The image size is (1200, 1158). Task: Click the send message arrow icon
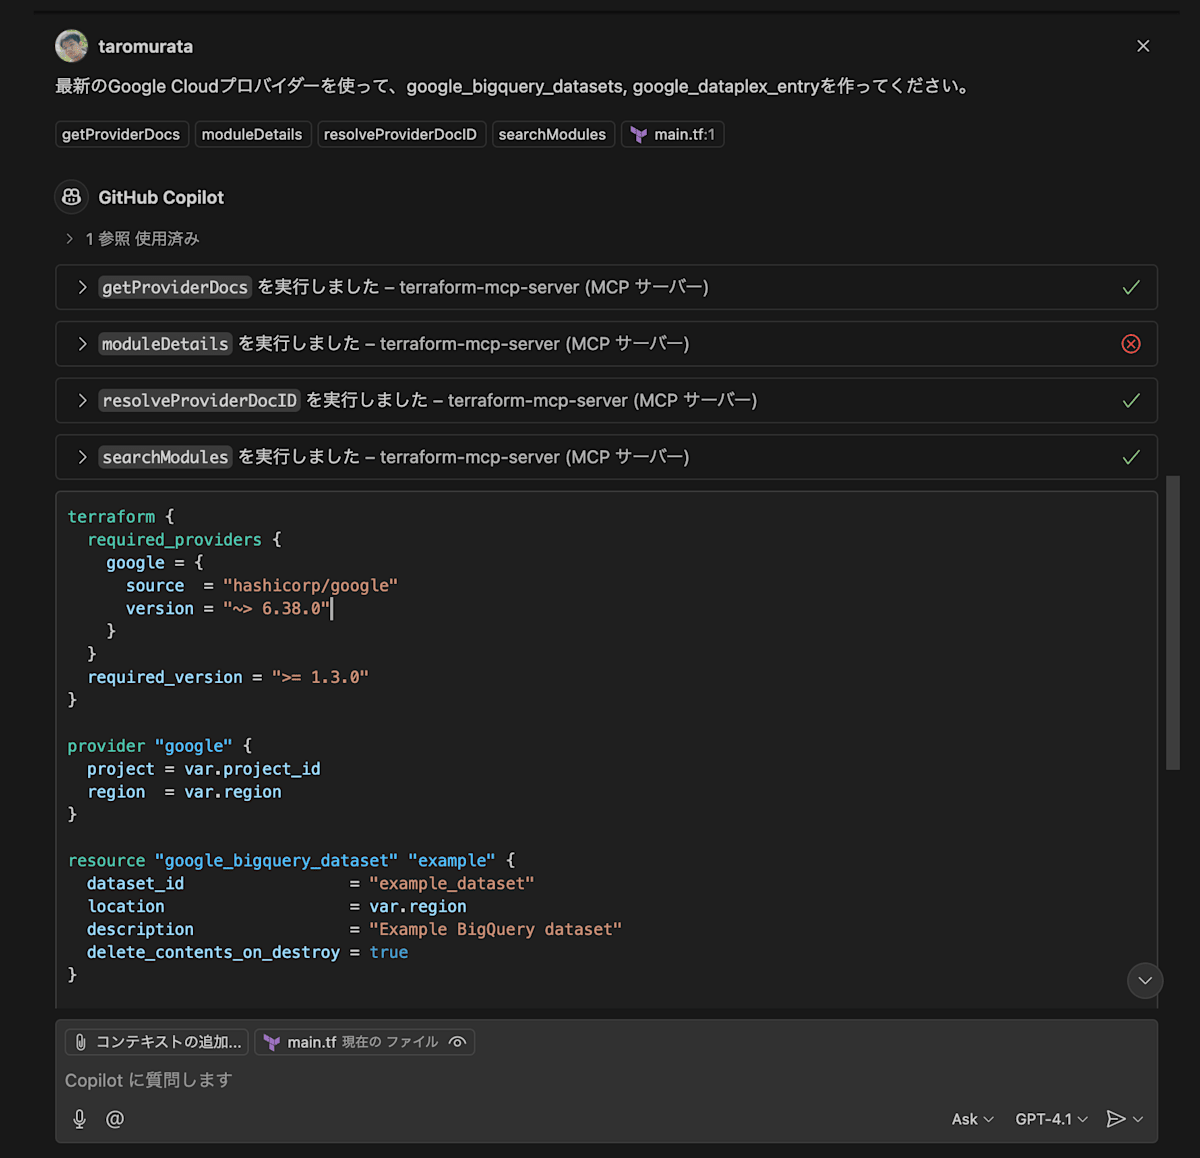tap(1116, 1119)
